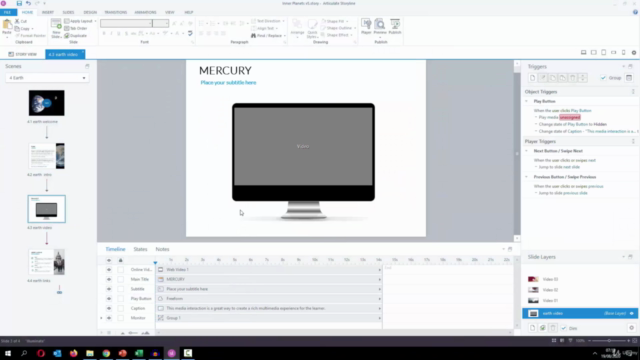The image size is (640, 360).
Task: Click the 'Hidden' state link in trigger
Action: coord(600,124)
